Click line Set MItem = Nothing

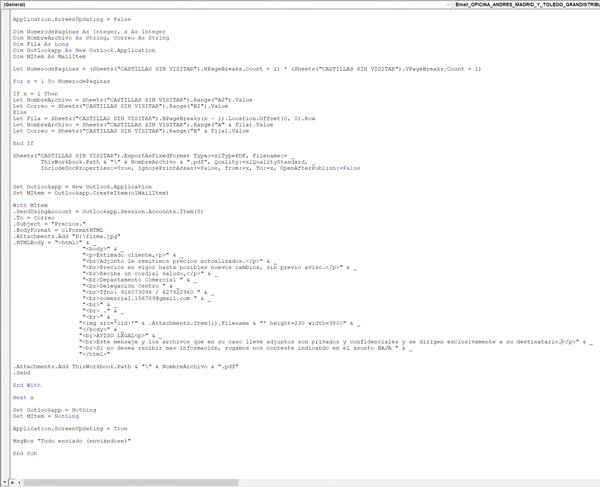tap(46, 416)
